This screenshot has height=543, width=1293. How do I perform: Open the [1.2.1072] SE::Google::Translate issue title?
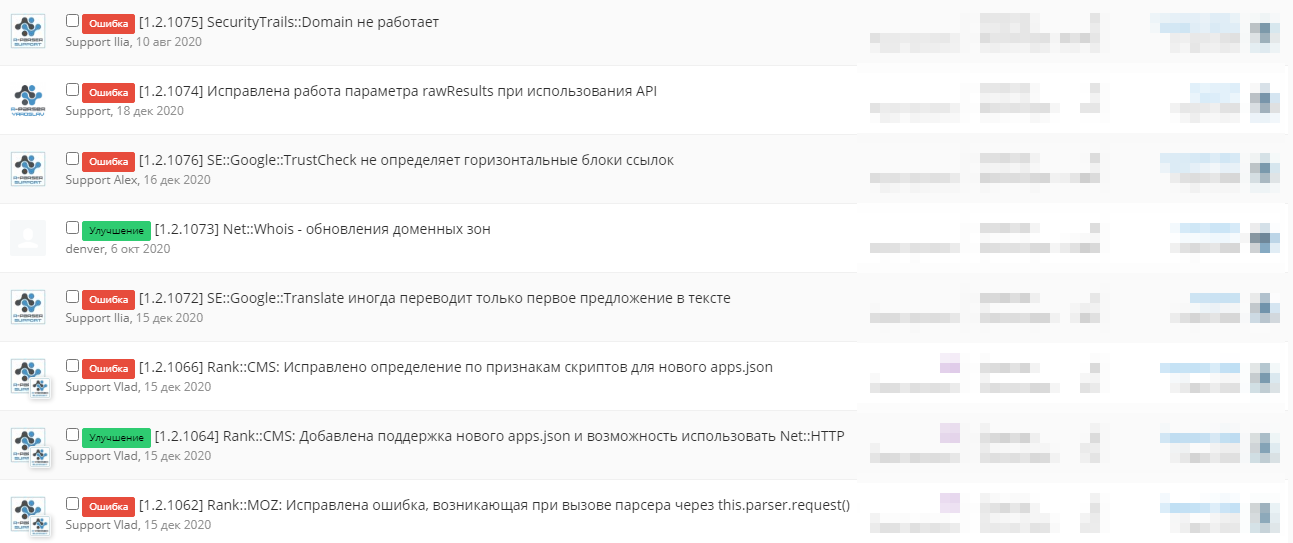click(435, 298)
